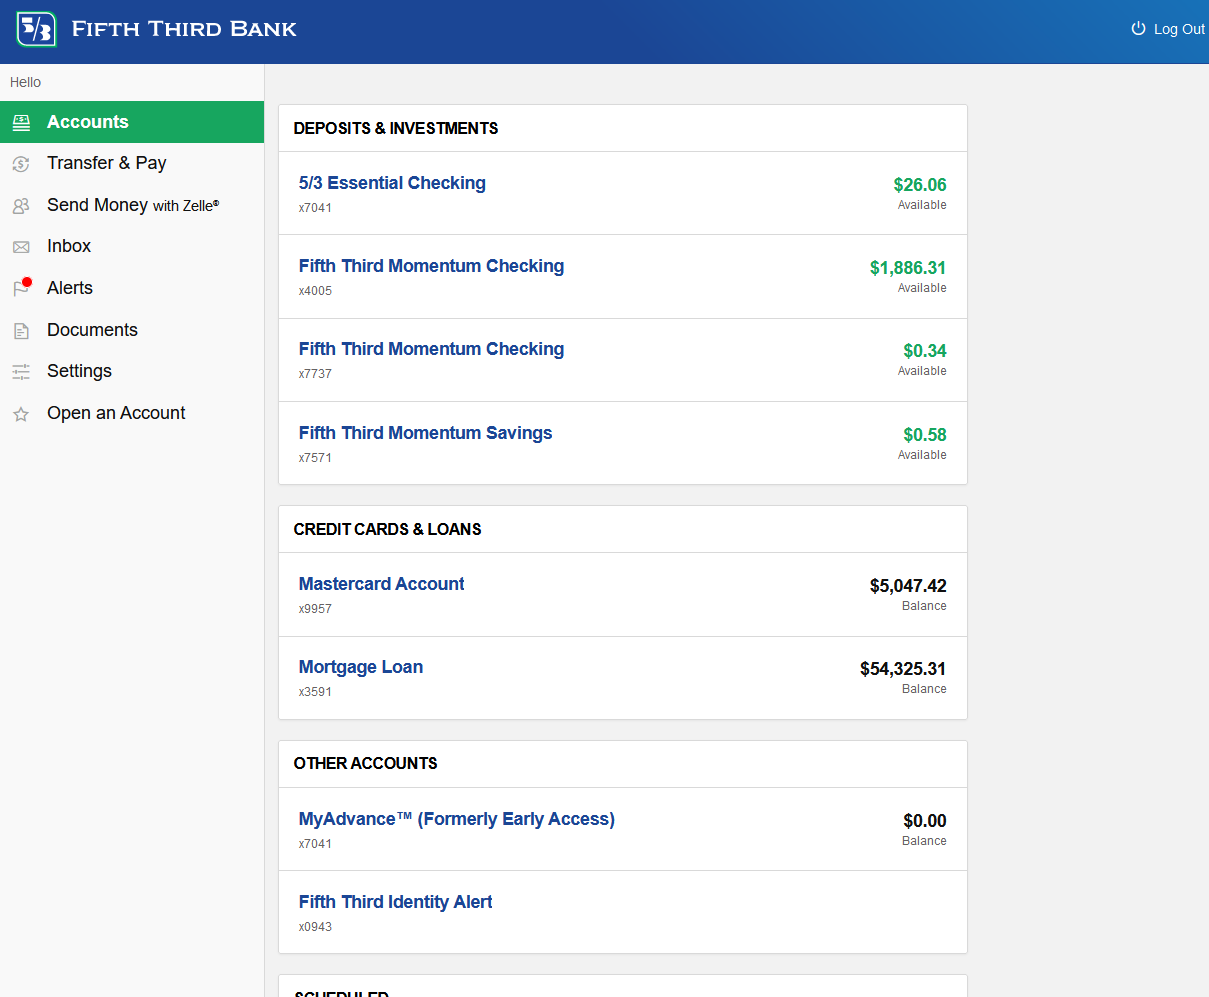Open Fifth Third Momentum Savings account
The height and width of the screenshot is (997, 1209).
pos(425,433)
